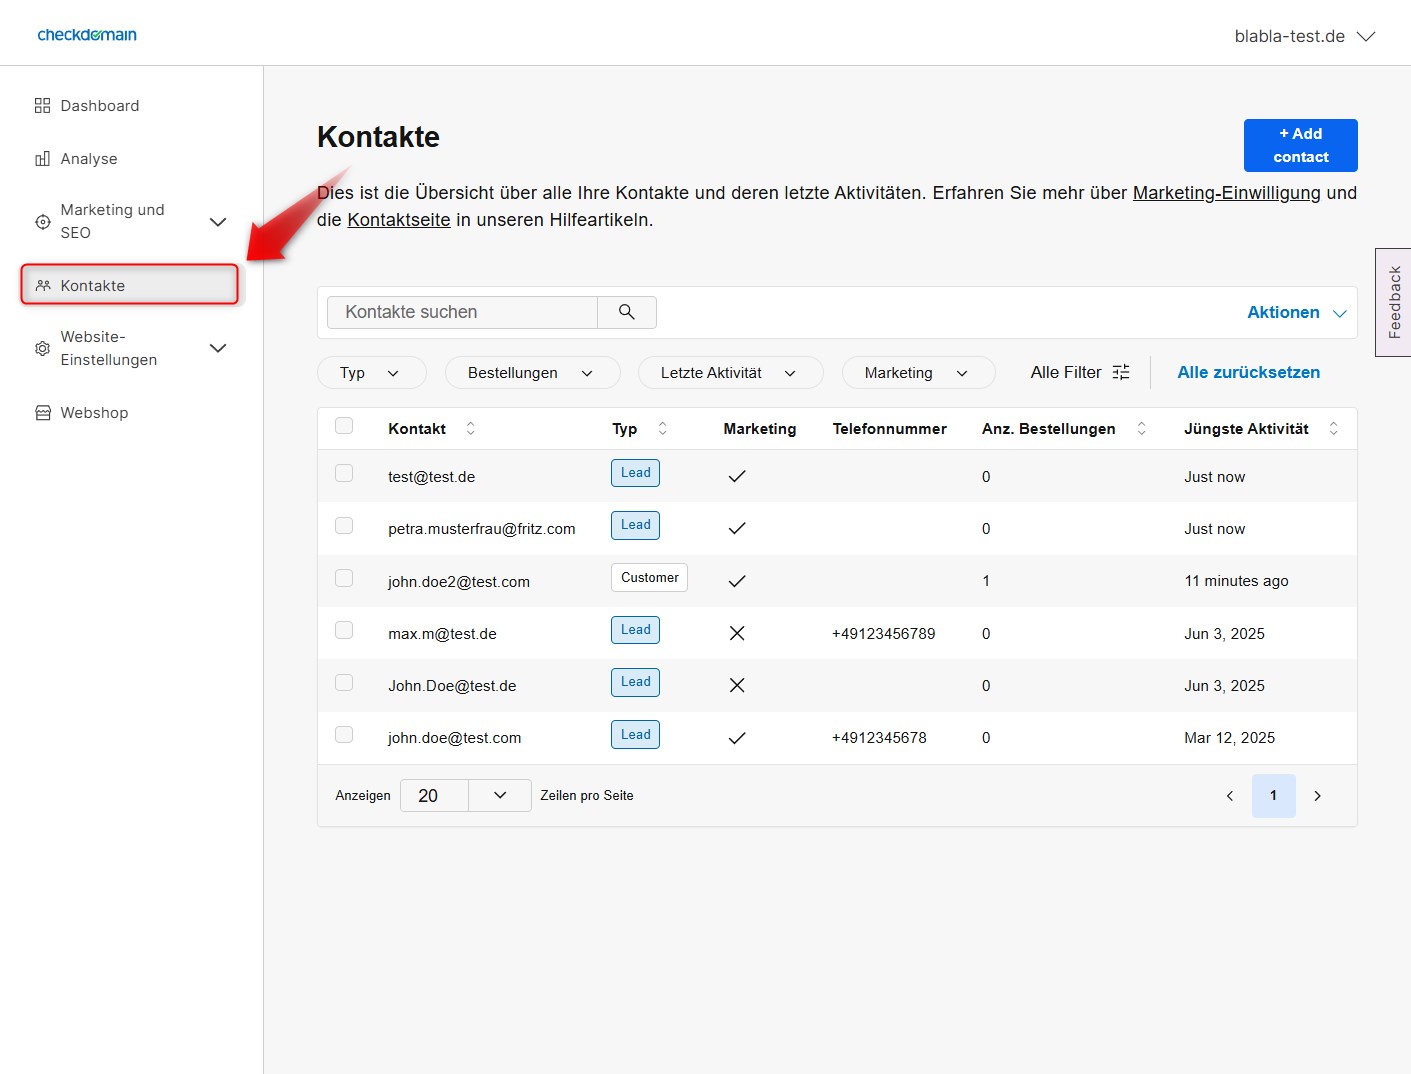Screen dimensions: 1411x1074
Task: Select checkbox for test@test.de
Action: click(344, 473)
